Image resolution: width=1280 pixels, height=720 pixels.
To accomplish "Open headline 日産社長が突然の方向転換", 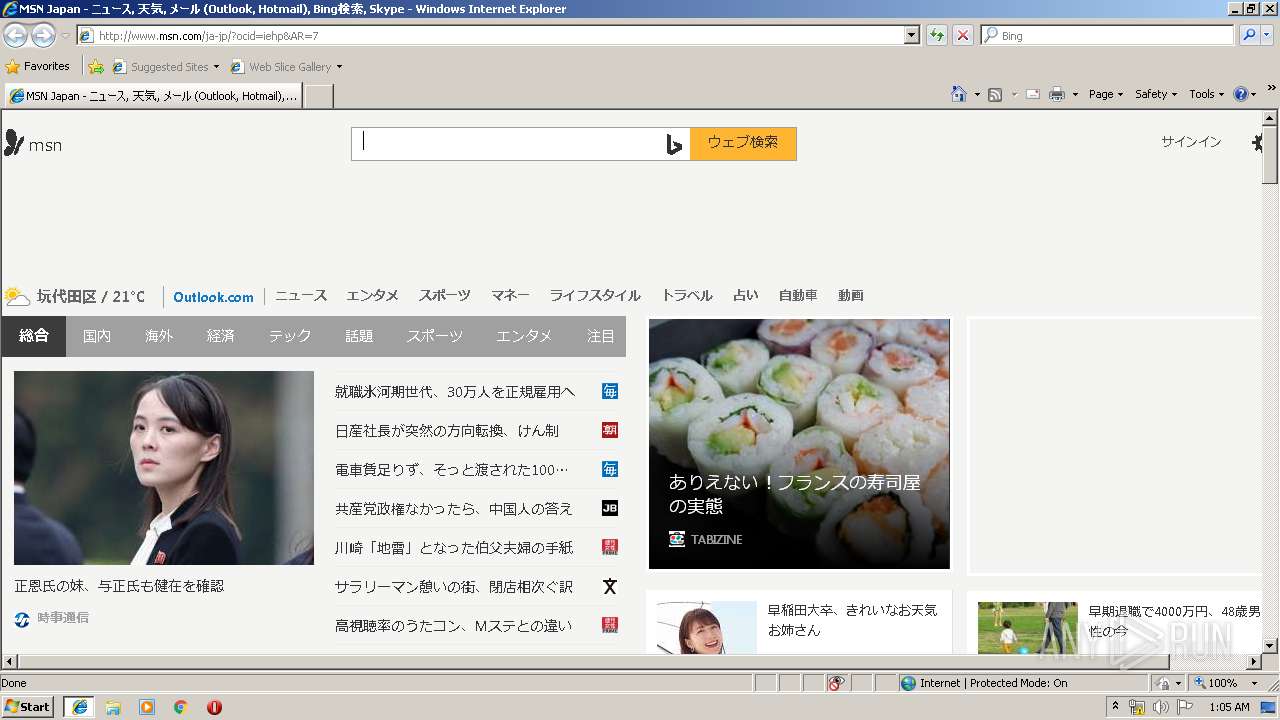I will coord(447,430).
